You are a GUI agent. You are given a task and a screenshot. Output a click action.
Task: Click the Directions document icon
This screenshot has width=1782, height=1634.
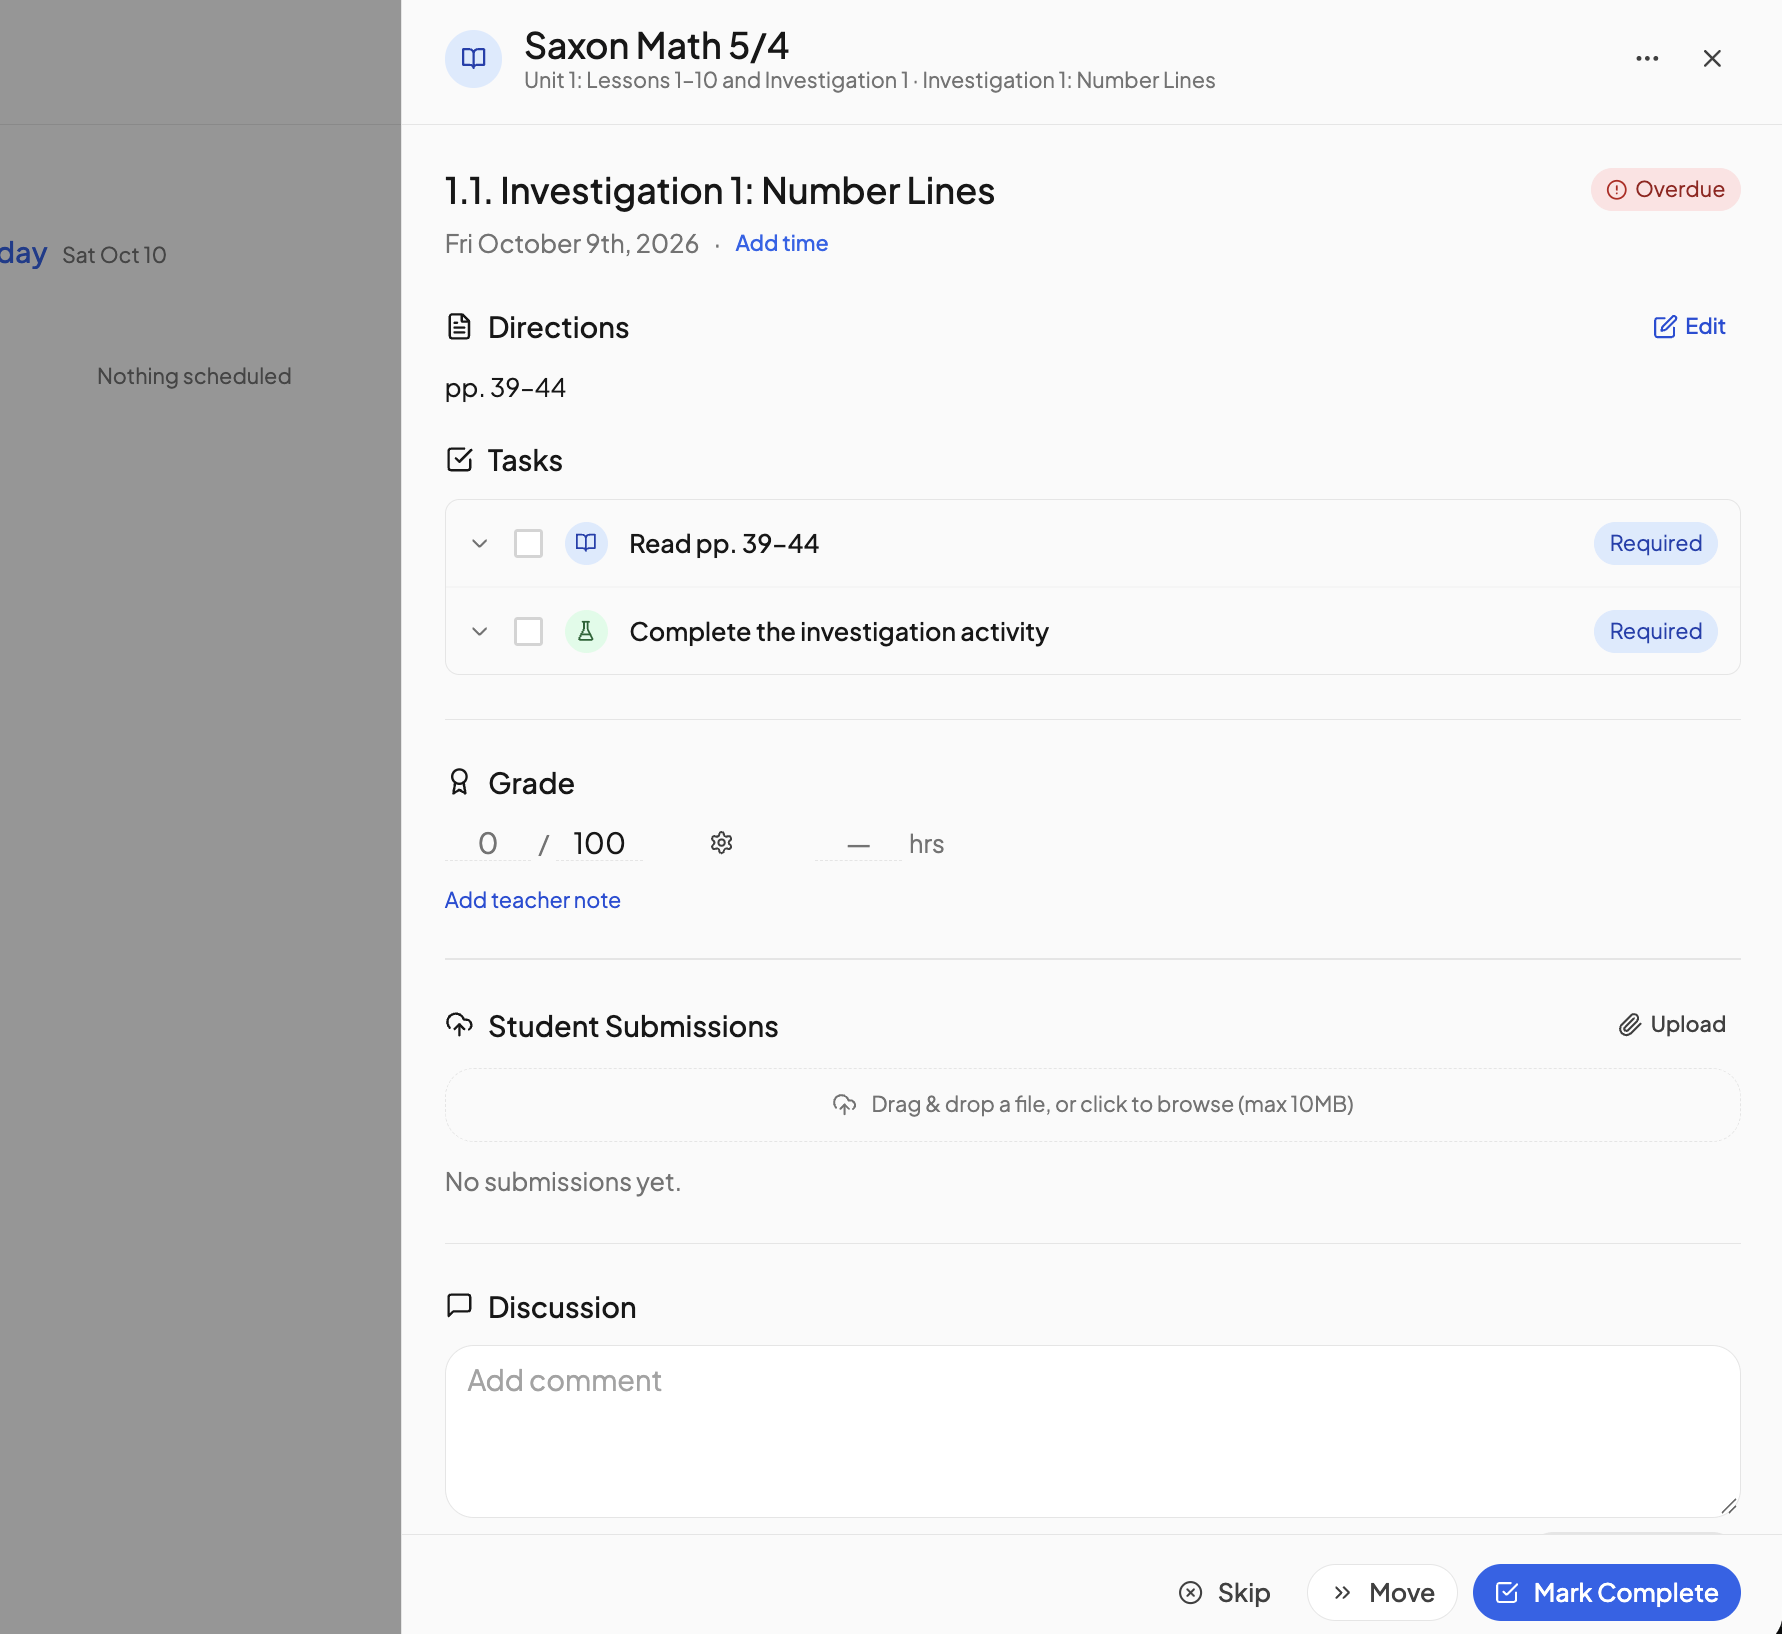click(x=459, y=327)
